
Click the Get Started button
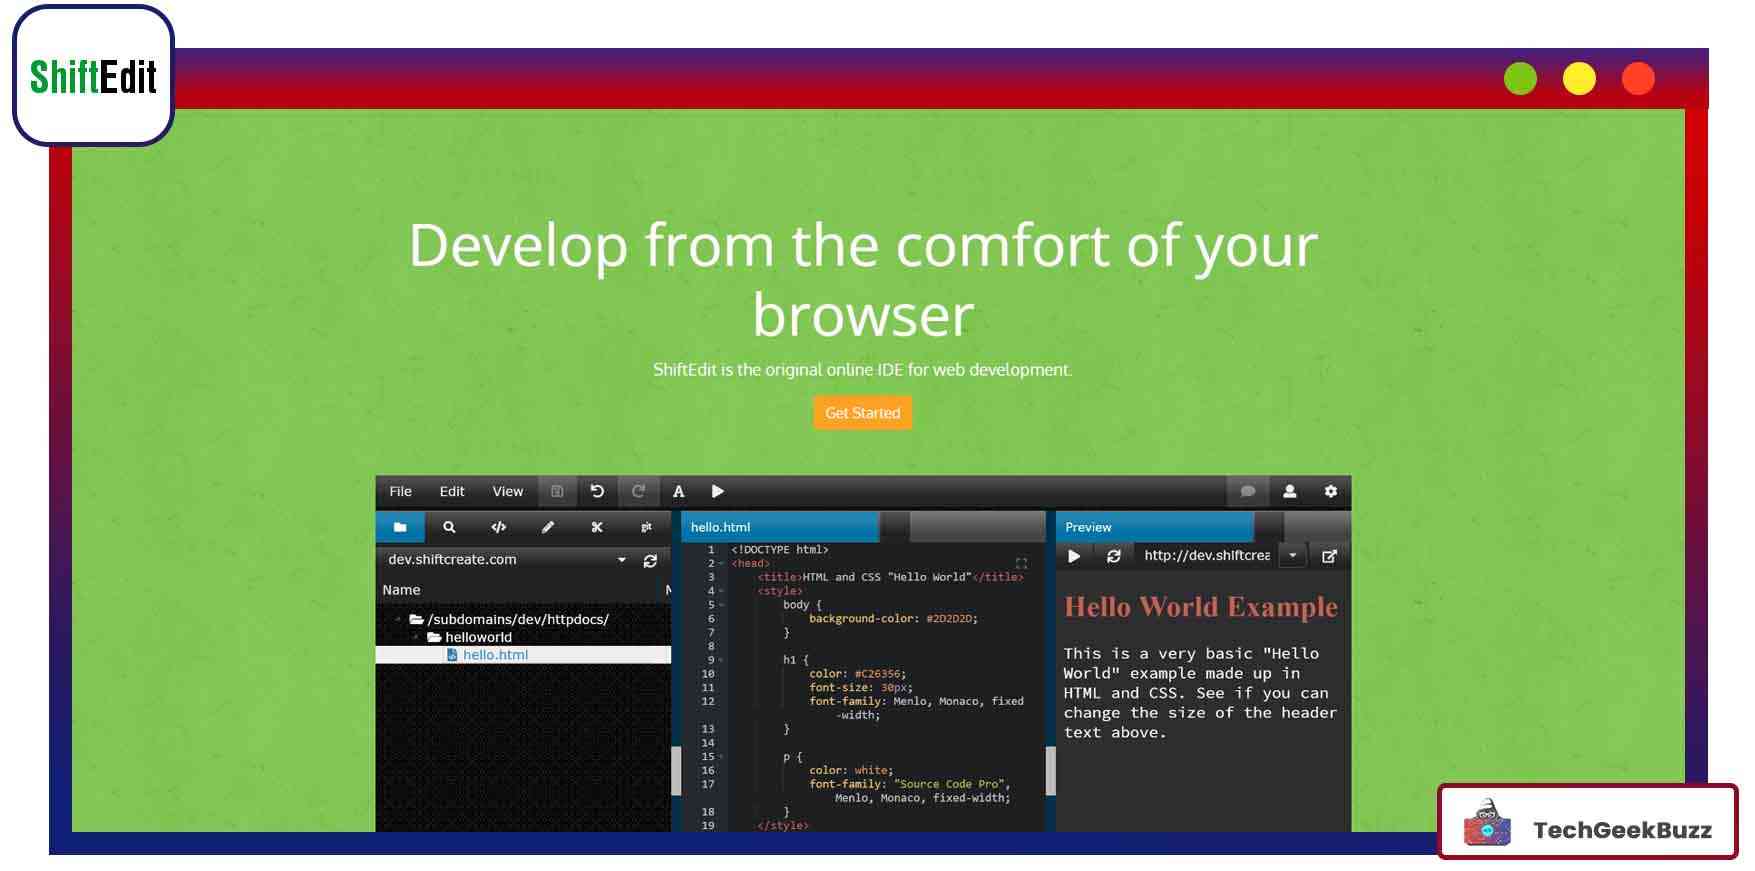[x=862, y=413]
